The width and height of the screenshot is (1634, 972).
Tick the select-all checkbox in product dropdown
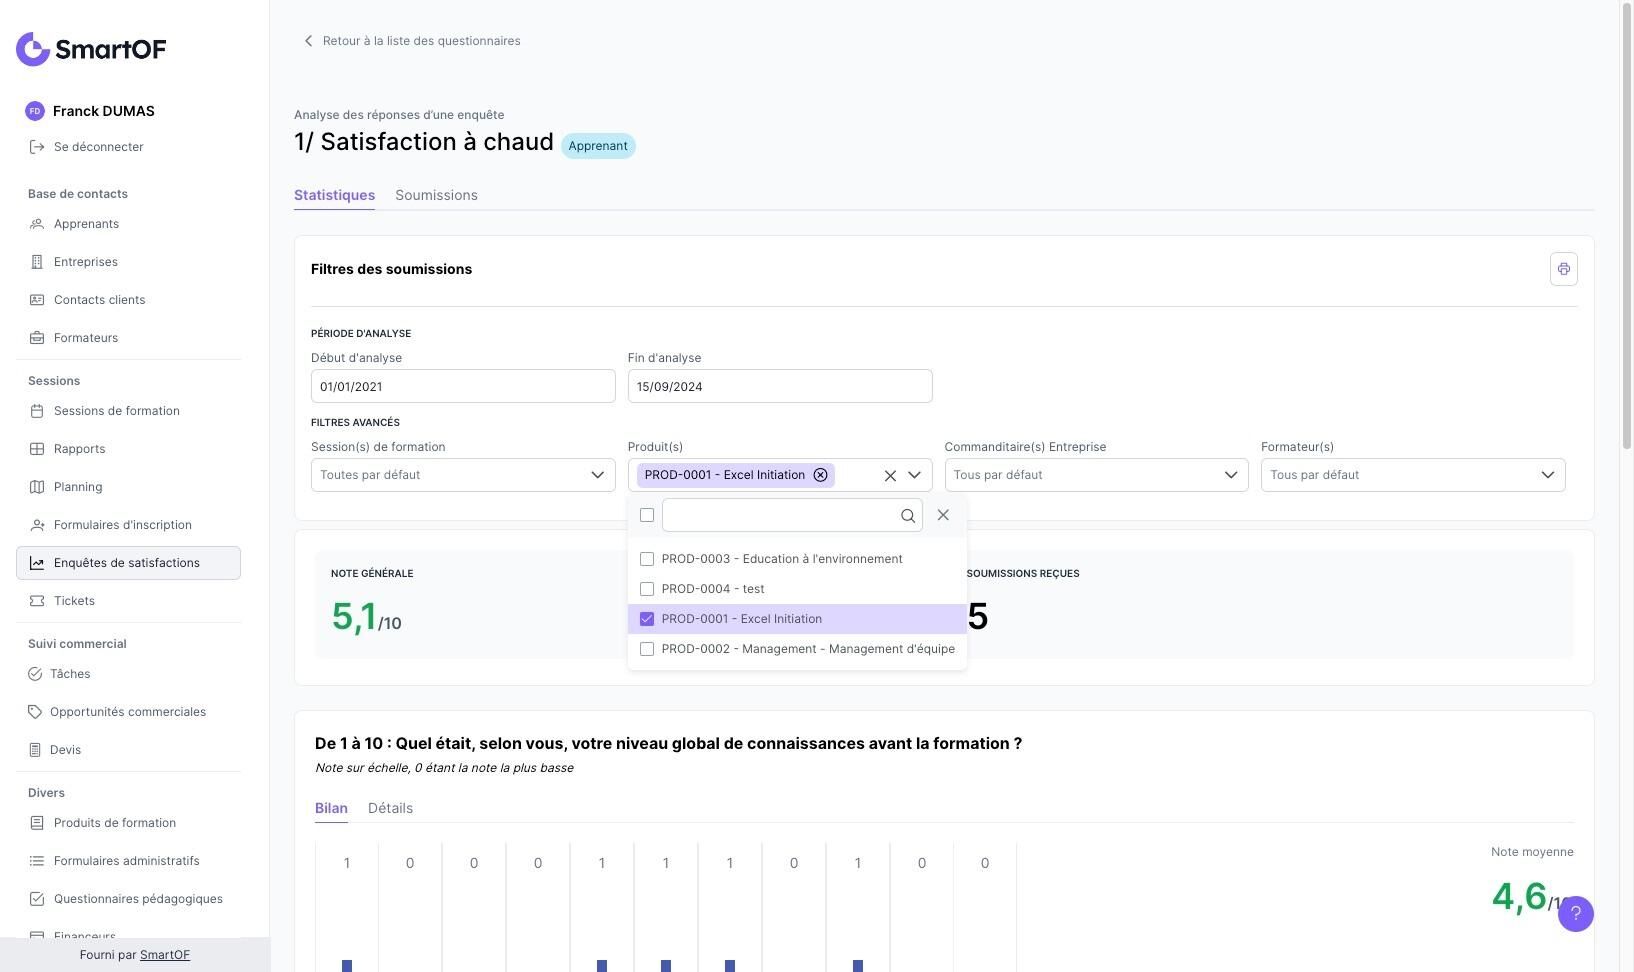click(647, 515)
